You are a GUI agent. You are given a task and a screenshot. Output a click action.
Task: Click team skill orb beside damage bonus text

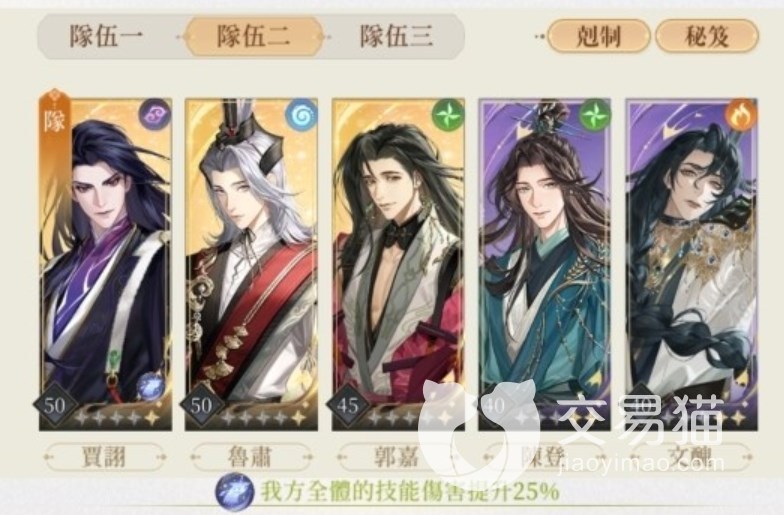234,491
